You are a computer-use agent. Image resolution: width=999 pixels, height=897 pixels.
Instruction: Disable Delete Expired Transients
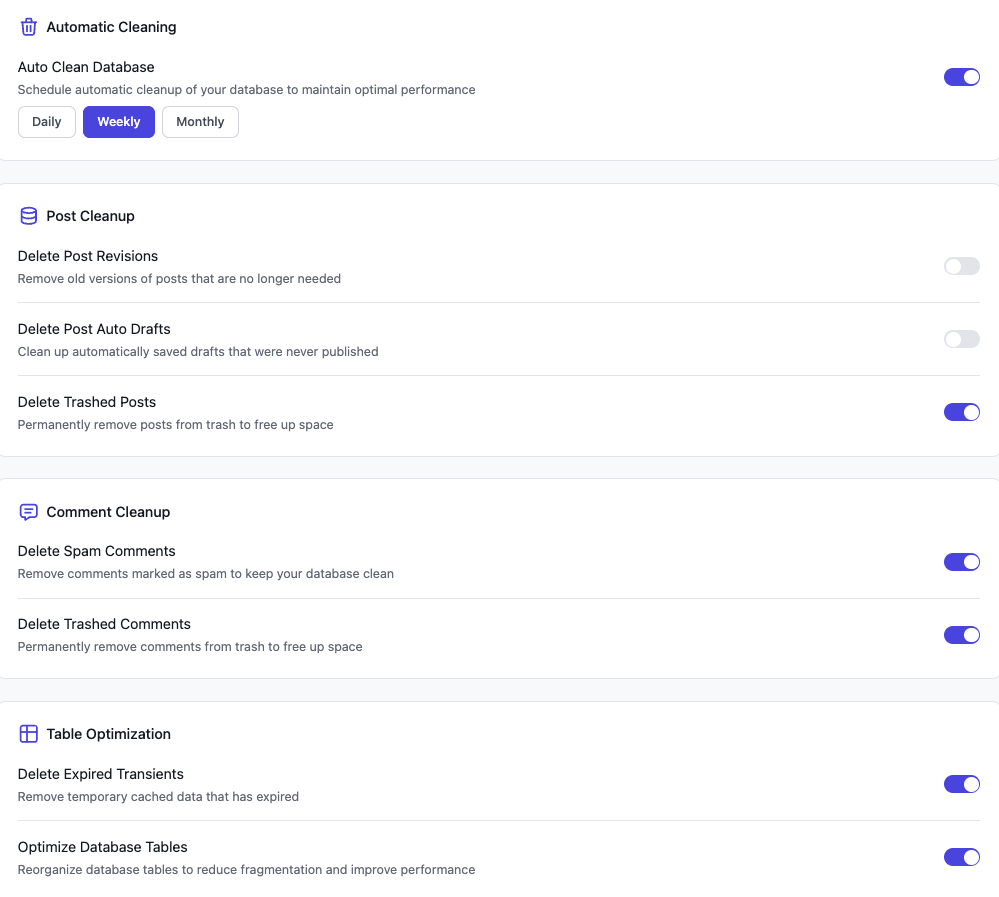point(961,784)
